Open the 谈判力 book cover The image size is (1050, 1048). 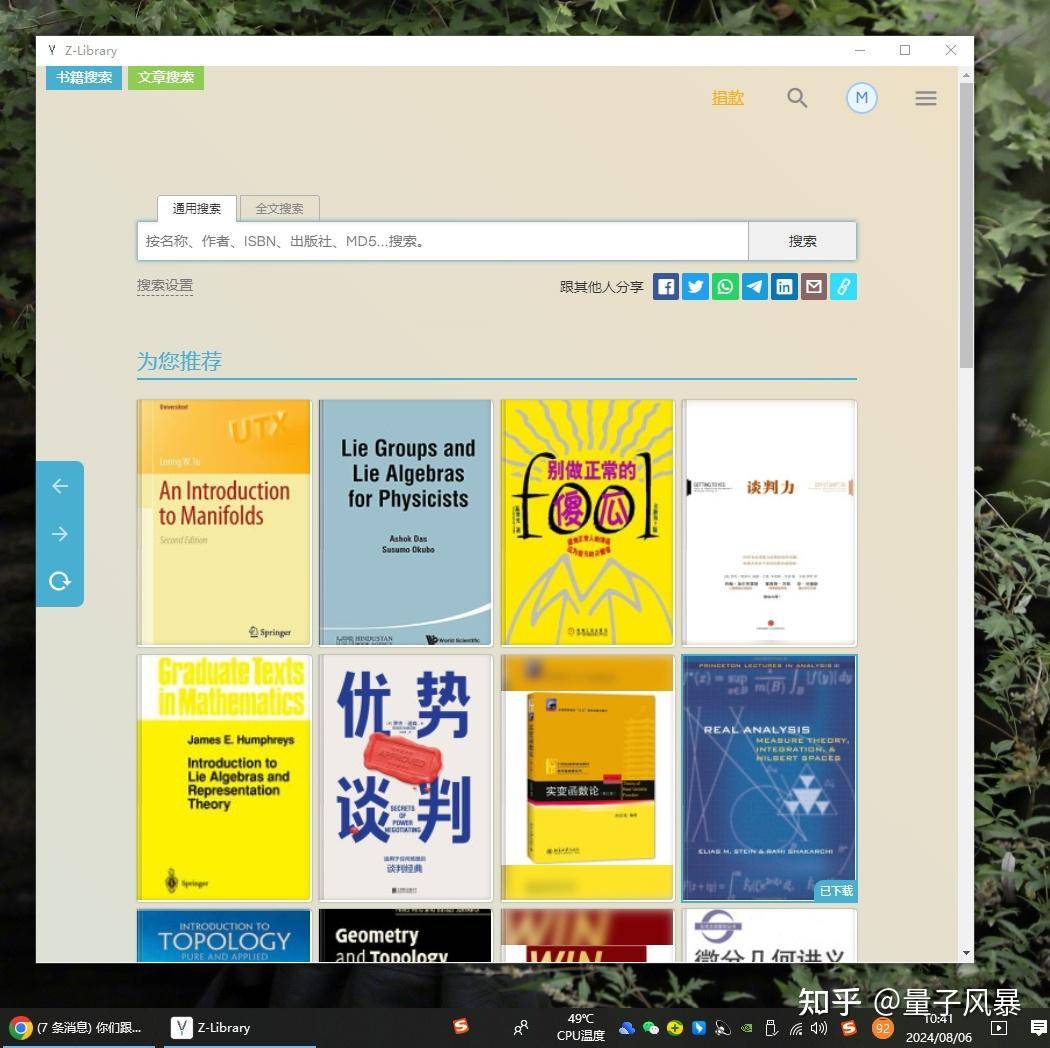point(769,522)
